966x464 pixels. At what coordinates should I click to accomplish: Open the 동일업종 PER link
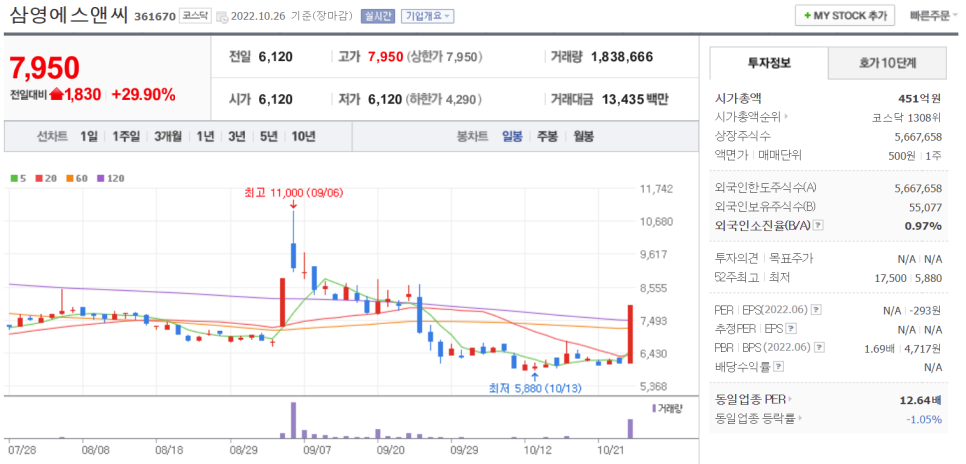[x=754, y=399]
